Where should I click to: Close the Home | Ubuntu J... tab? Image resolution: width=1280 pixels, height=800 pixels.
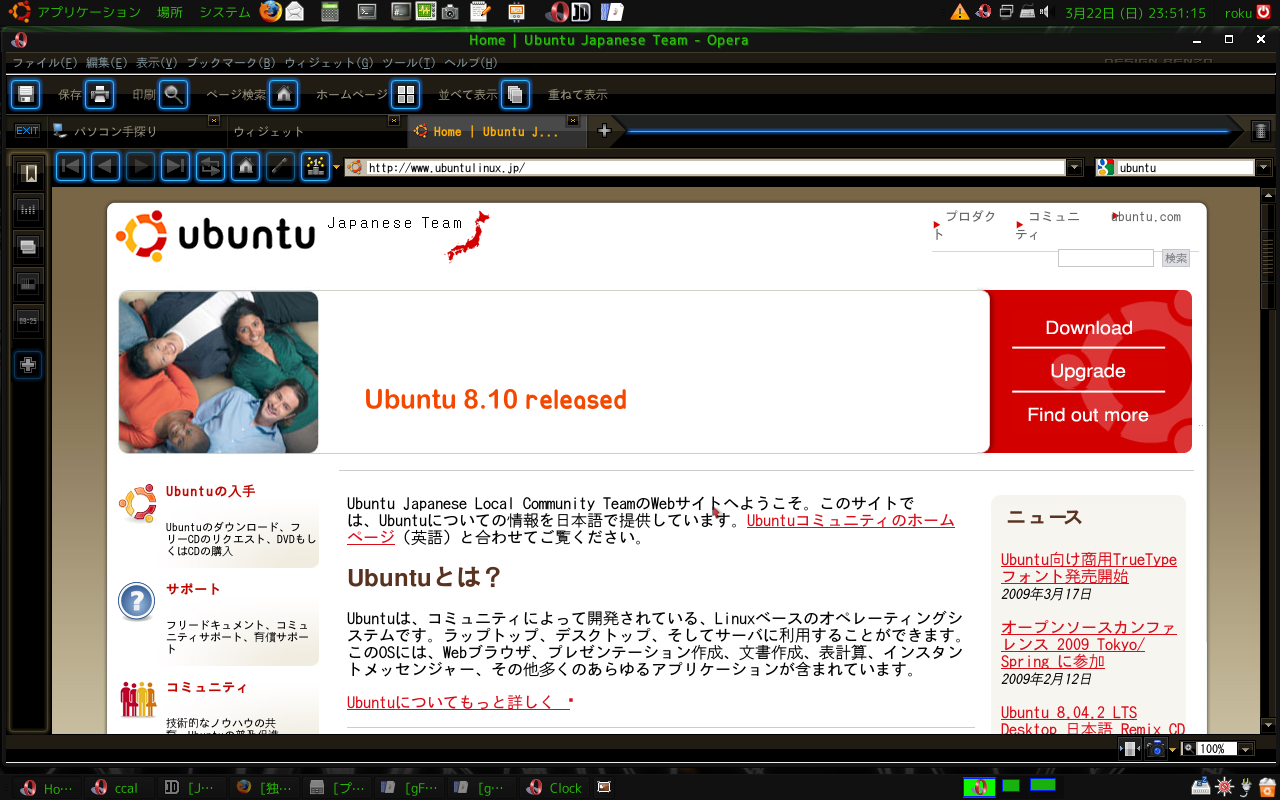click(x=573, y=121)
